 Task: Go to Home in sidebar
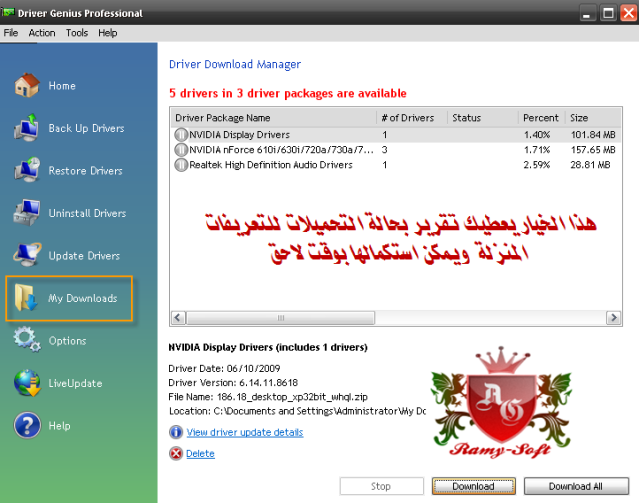[62, 86]
